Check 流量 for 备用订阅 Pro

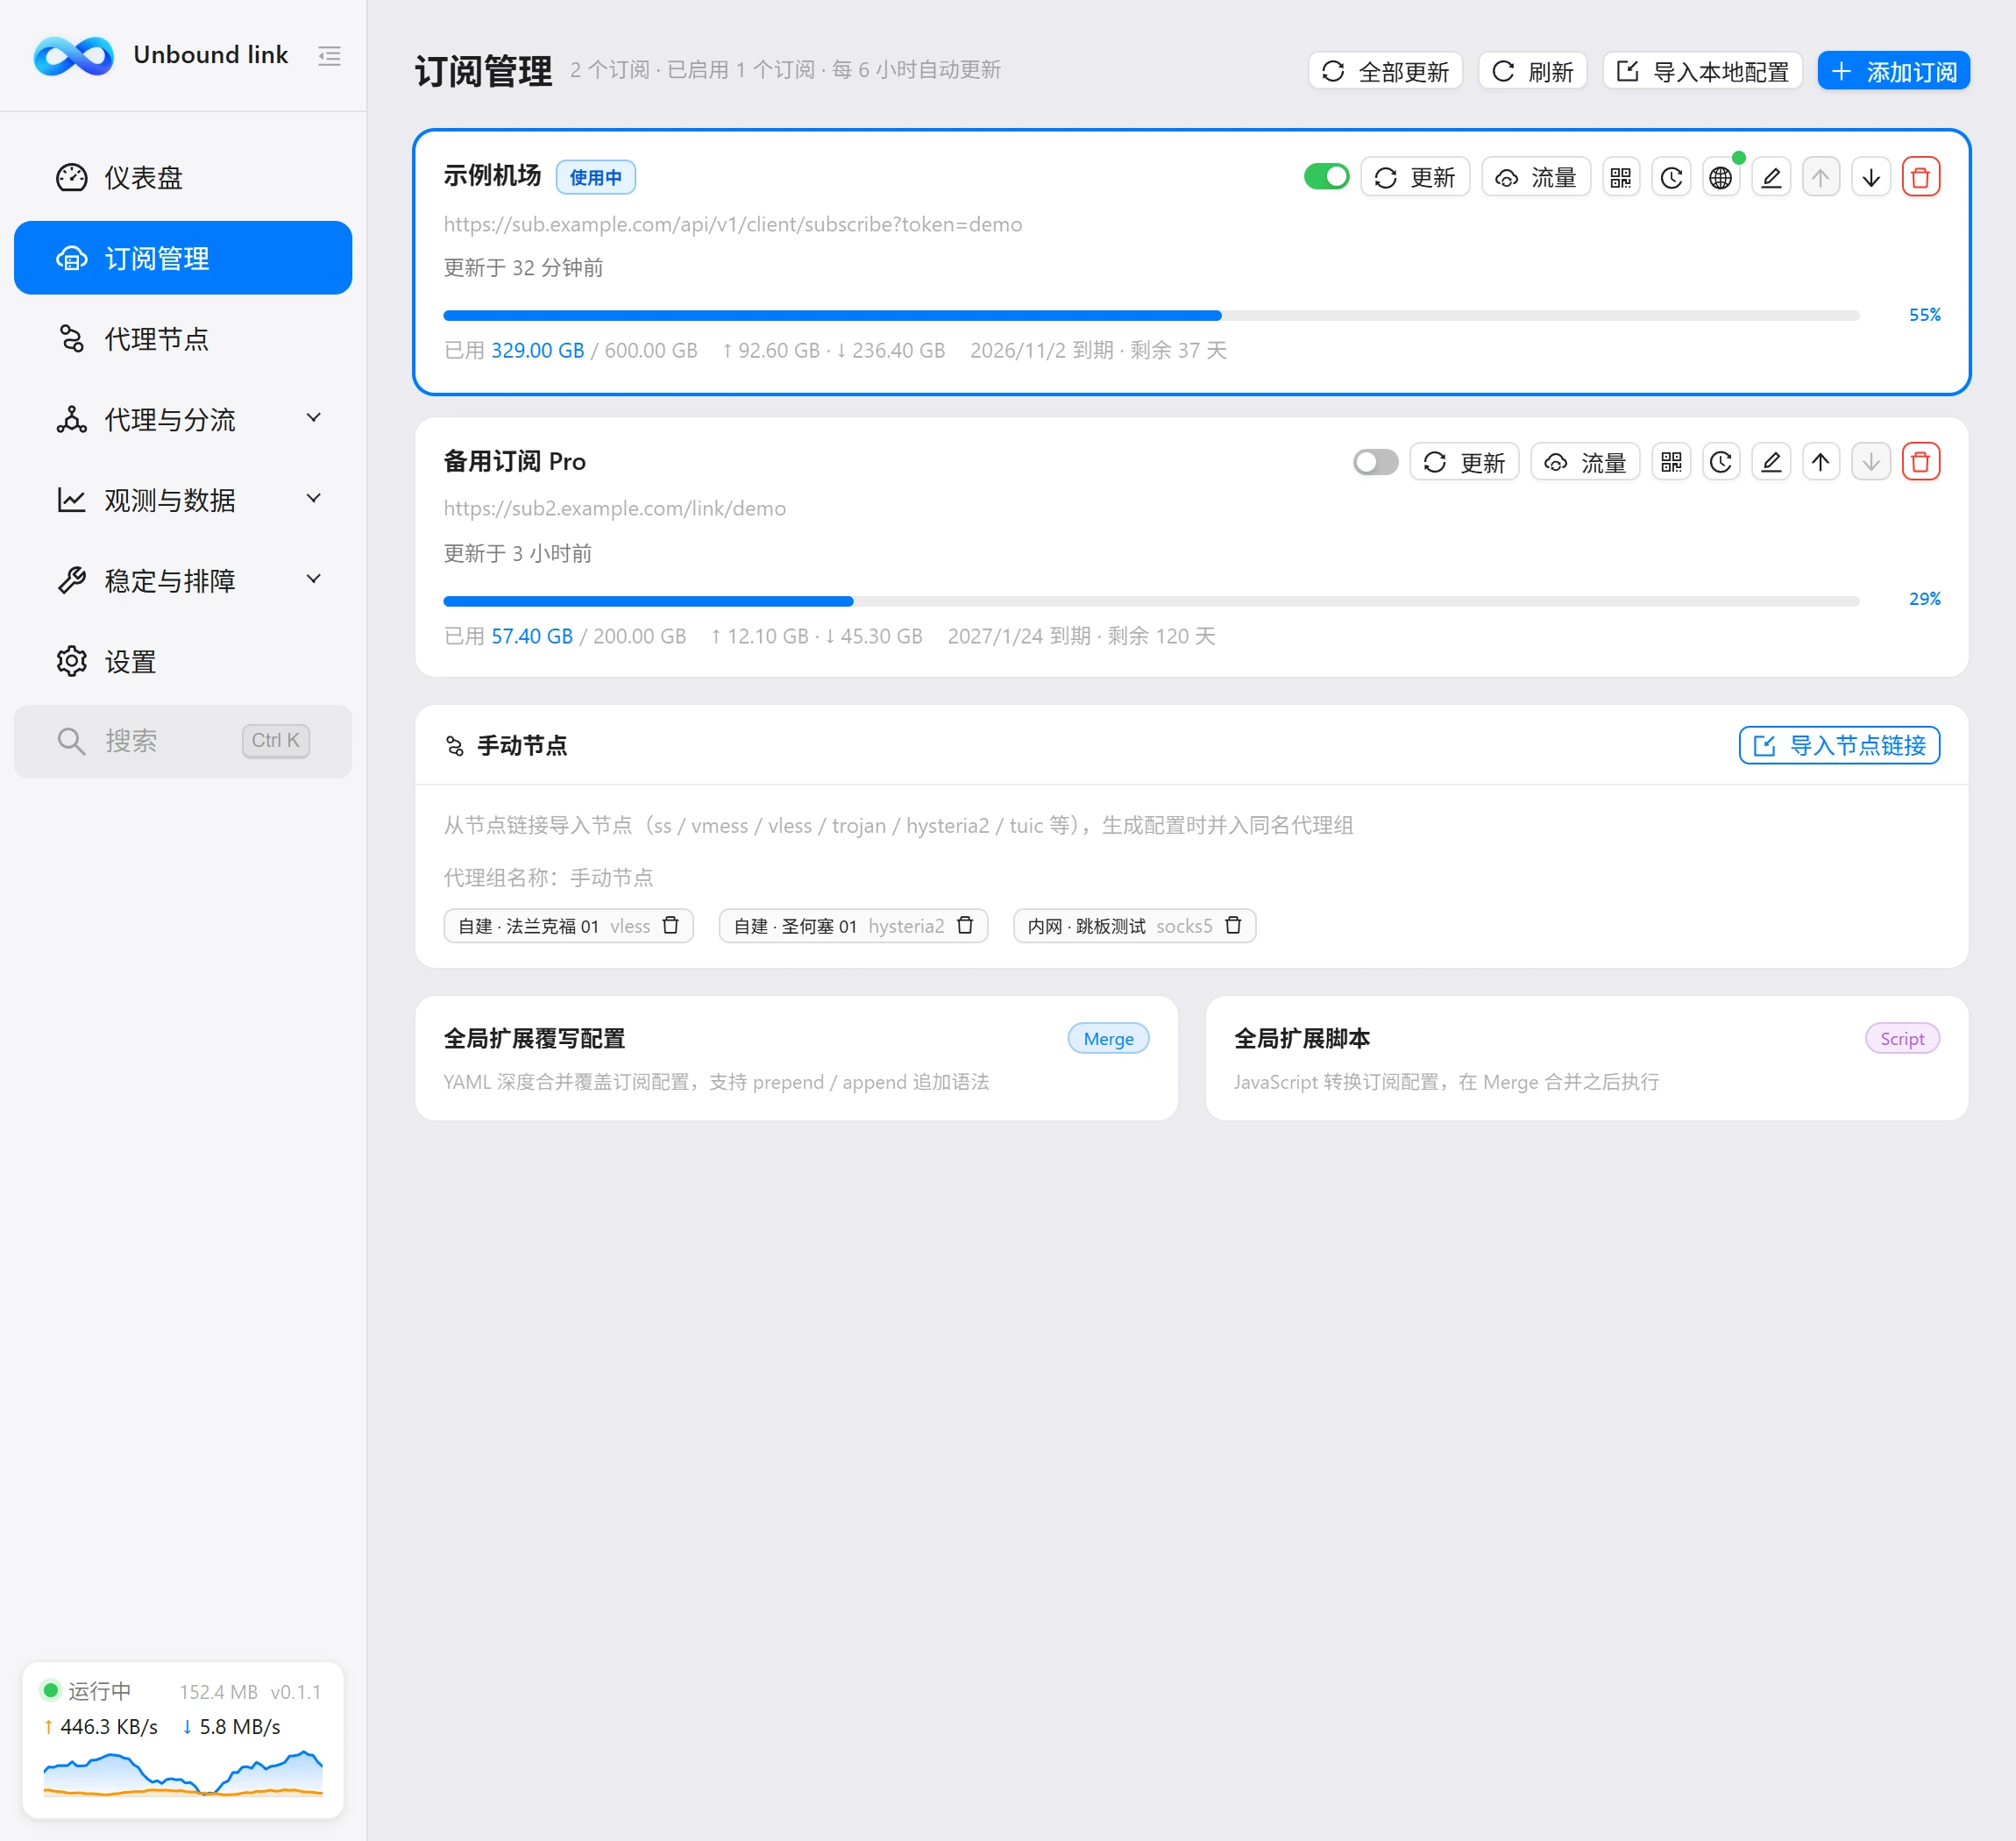(1585, 462)
